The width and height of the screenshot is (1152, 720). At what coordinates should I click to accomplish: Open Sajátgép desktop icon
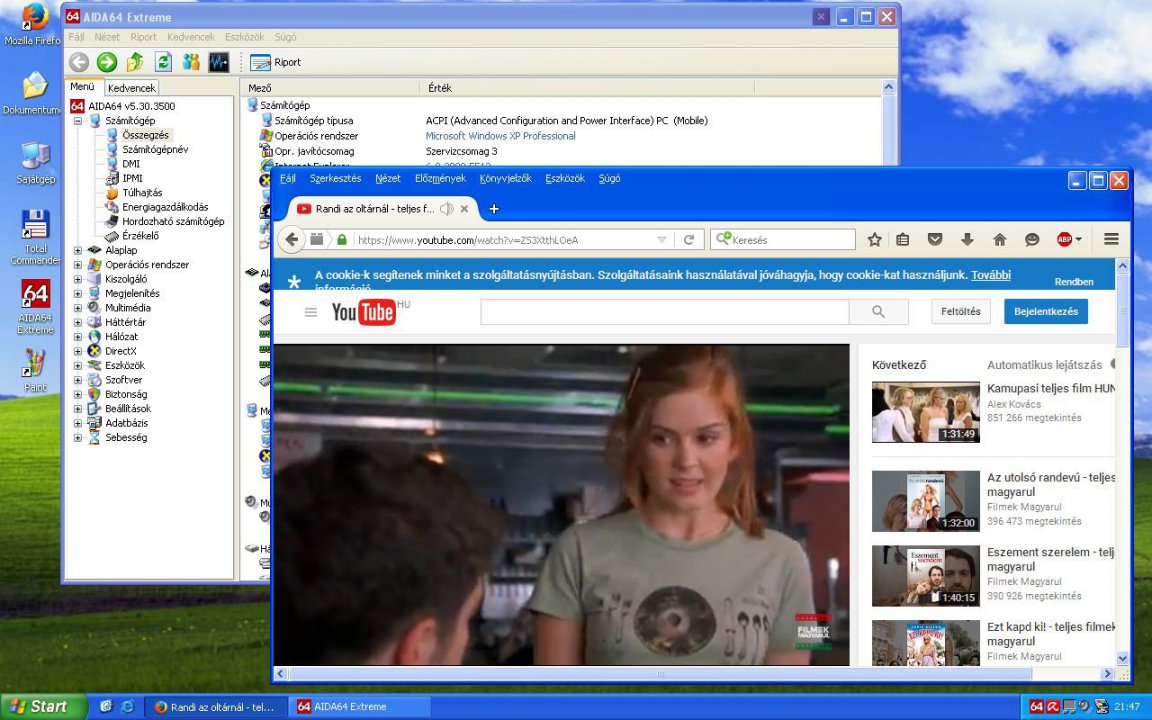click(35, 162)
